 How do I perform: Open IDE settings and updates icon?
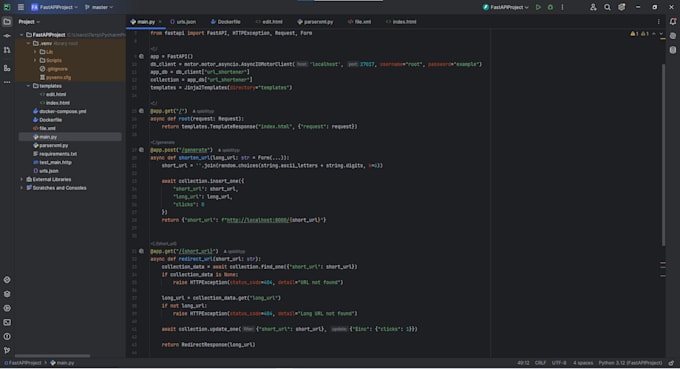[622, 7]
